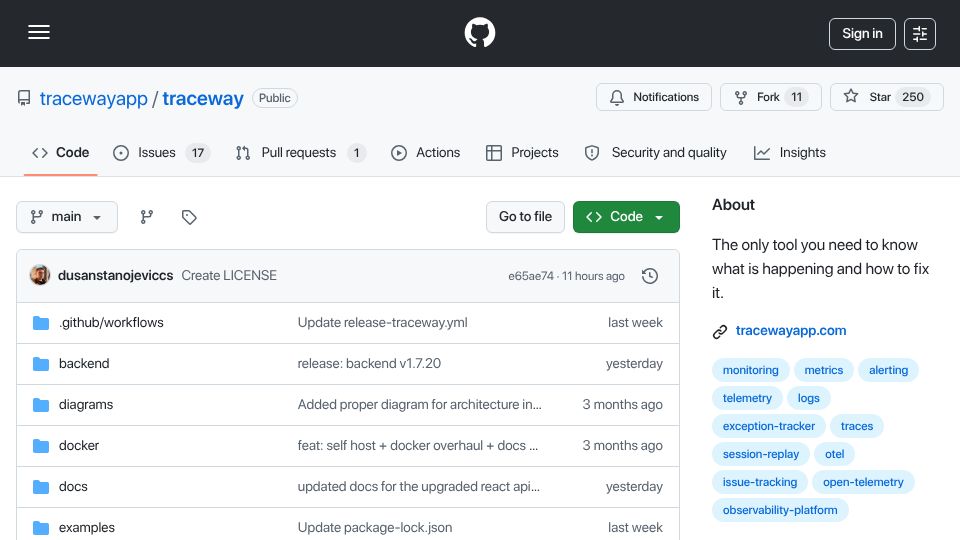Select the logs topic tag
Screen dimensions: 960x540
click(808, 399)
